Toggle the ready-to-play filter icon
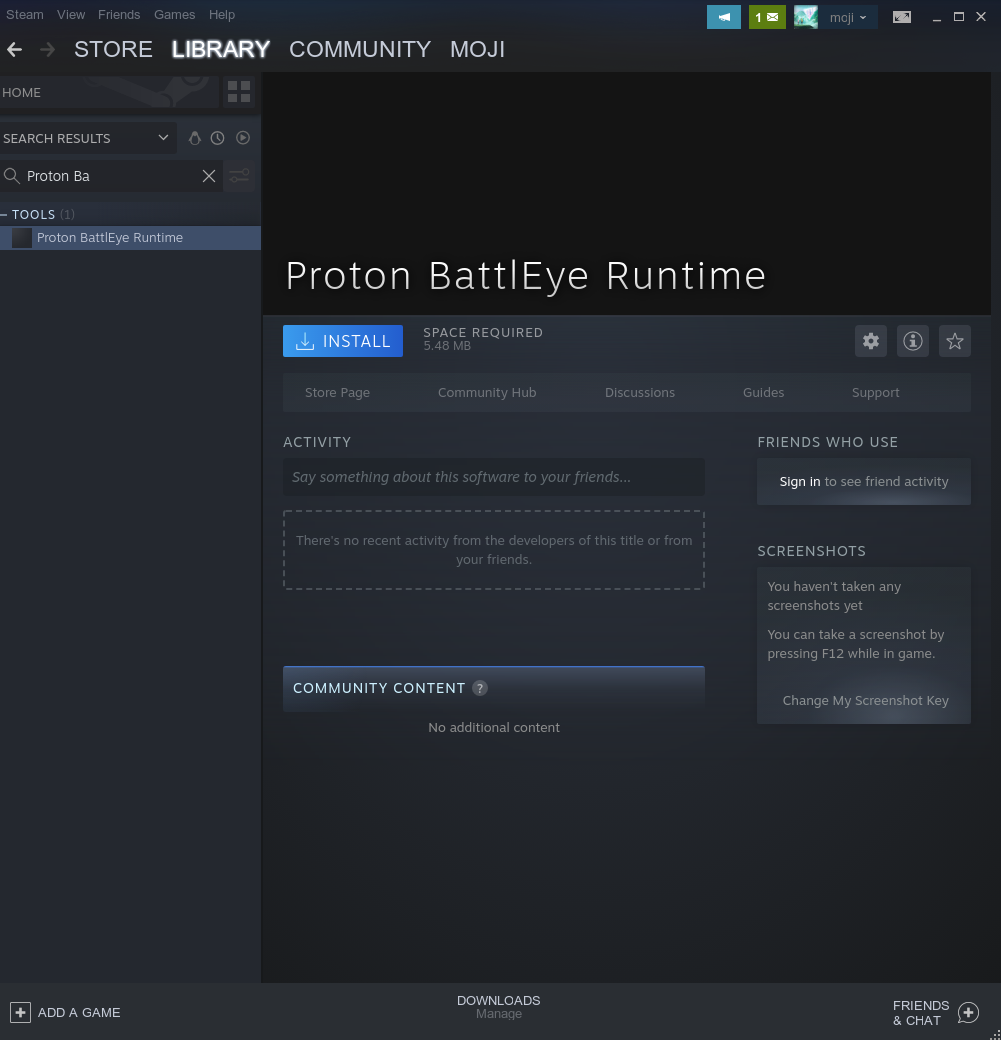The image size is (1001, 1040). [x=243, y=138]
